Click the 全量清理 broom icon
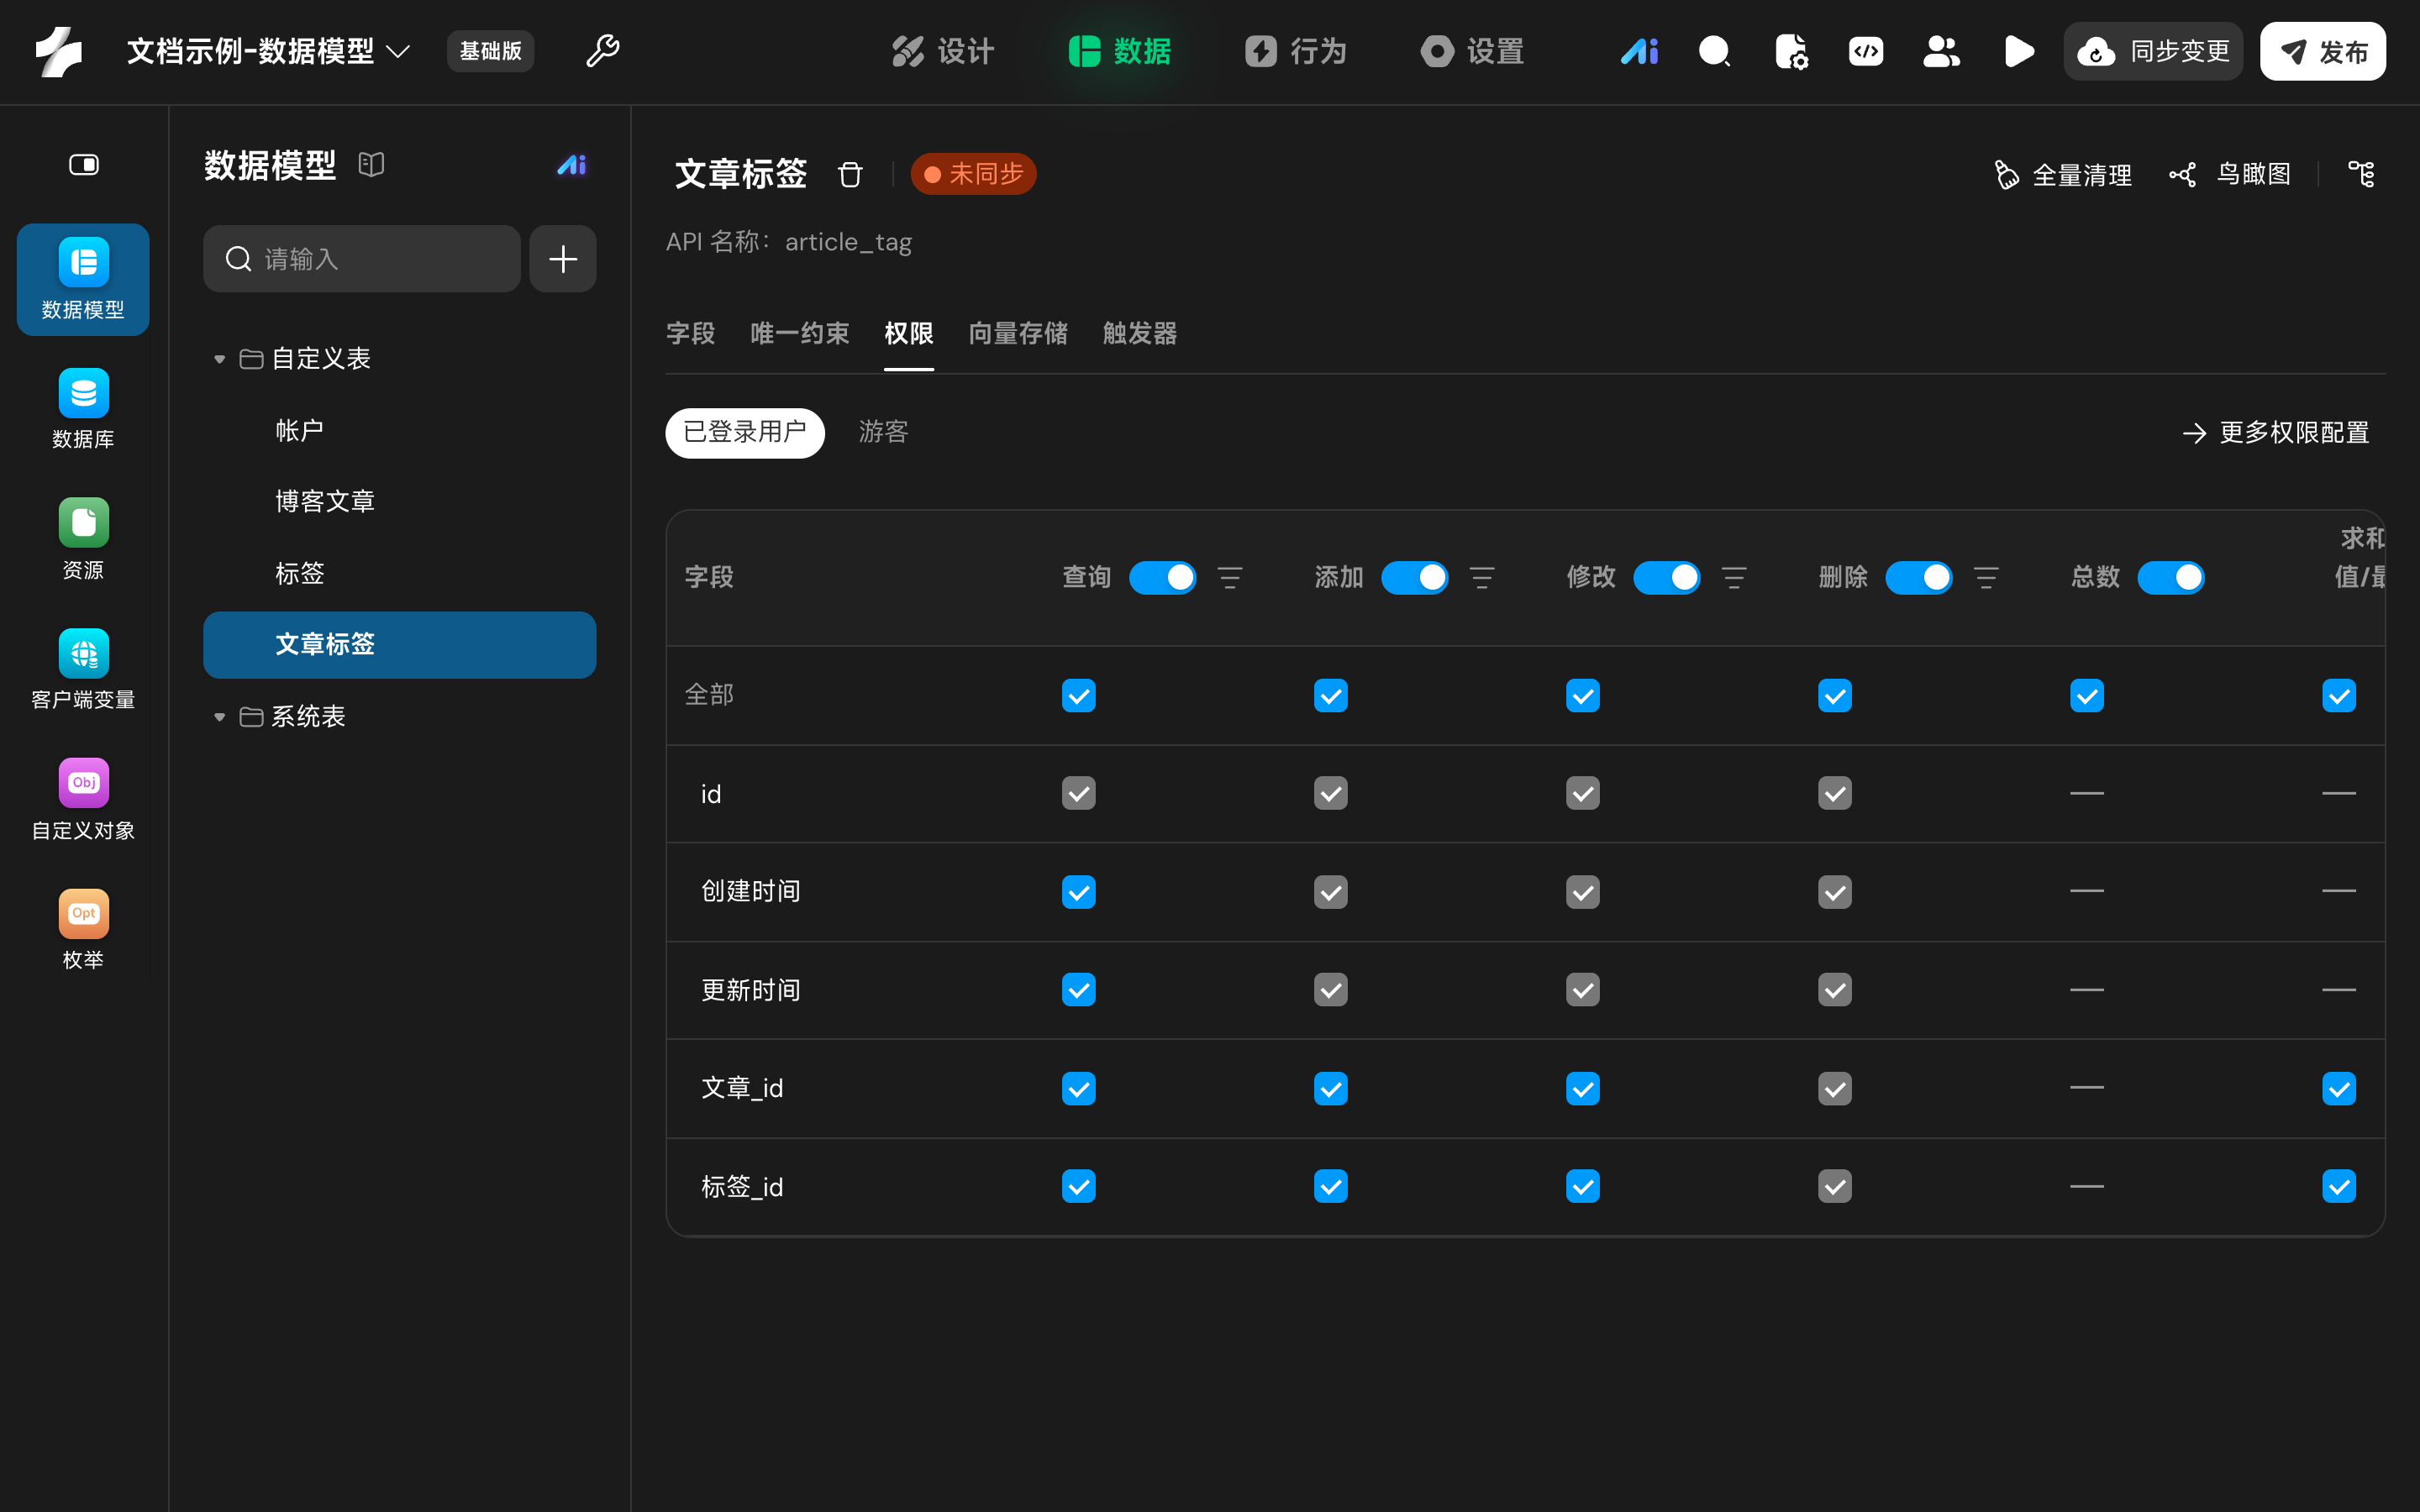 tap(2006, 174)
